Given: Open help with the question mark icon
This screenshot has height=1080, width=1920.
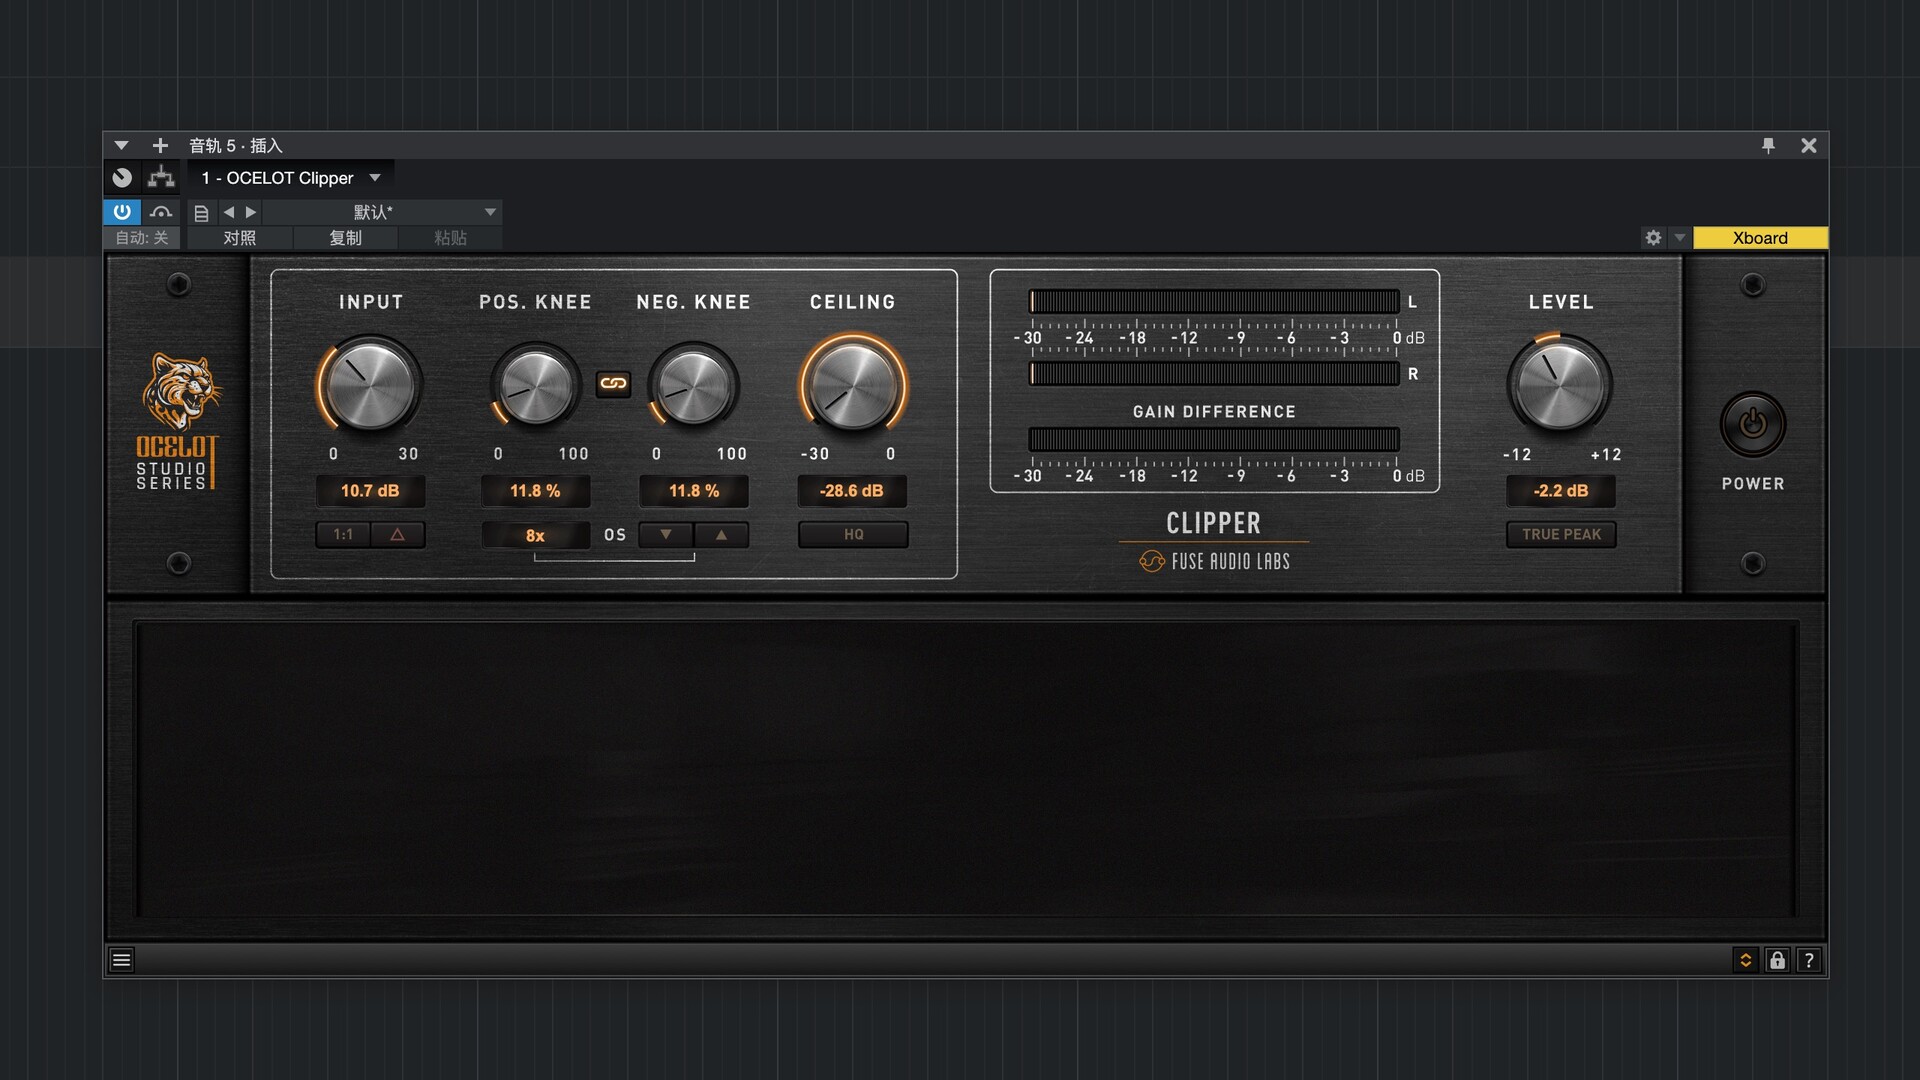Looking at the screenshot, I should tap(1809, 960).
